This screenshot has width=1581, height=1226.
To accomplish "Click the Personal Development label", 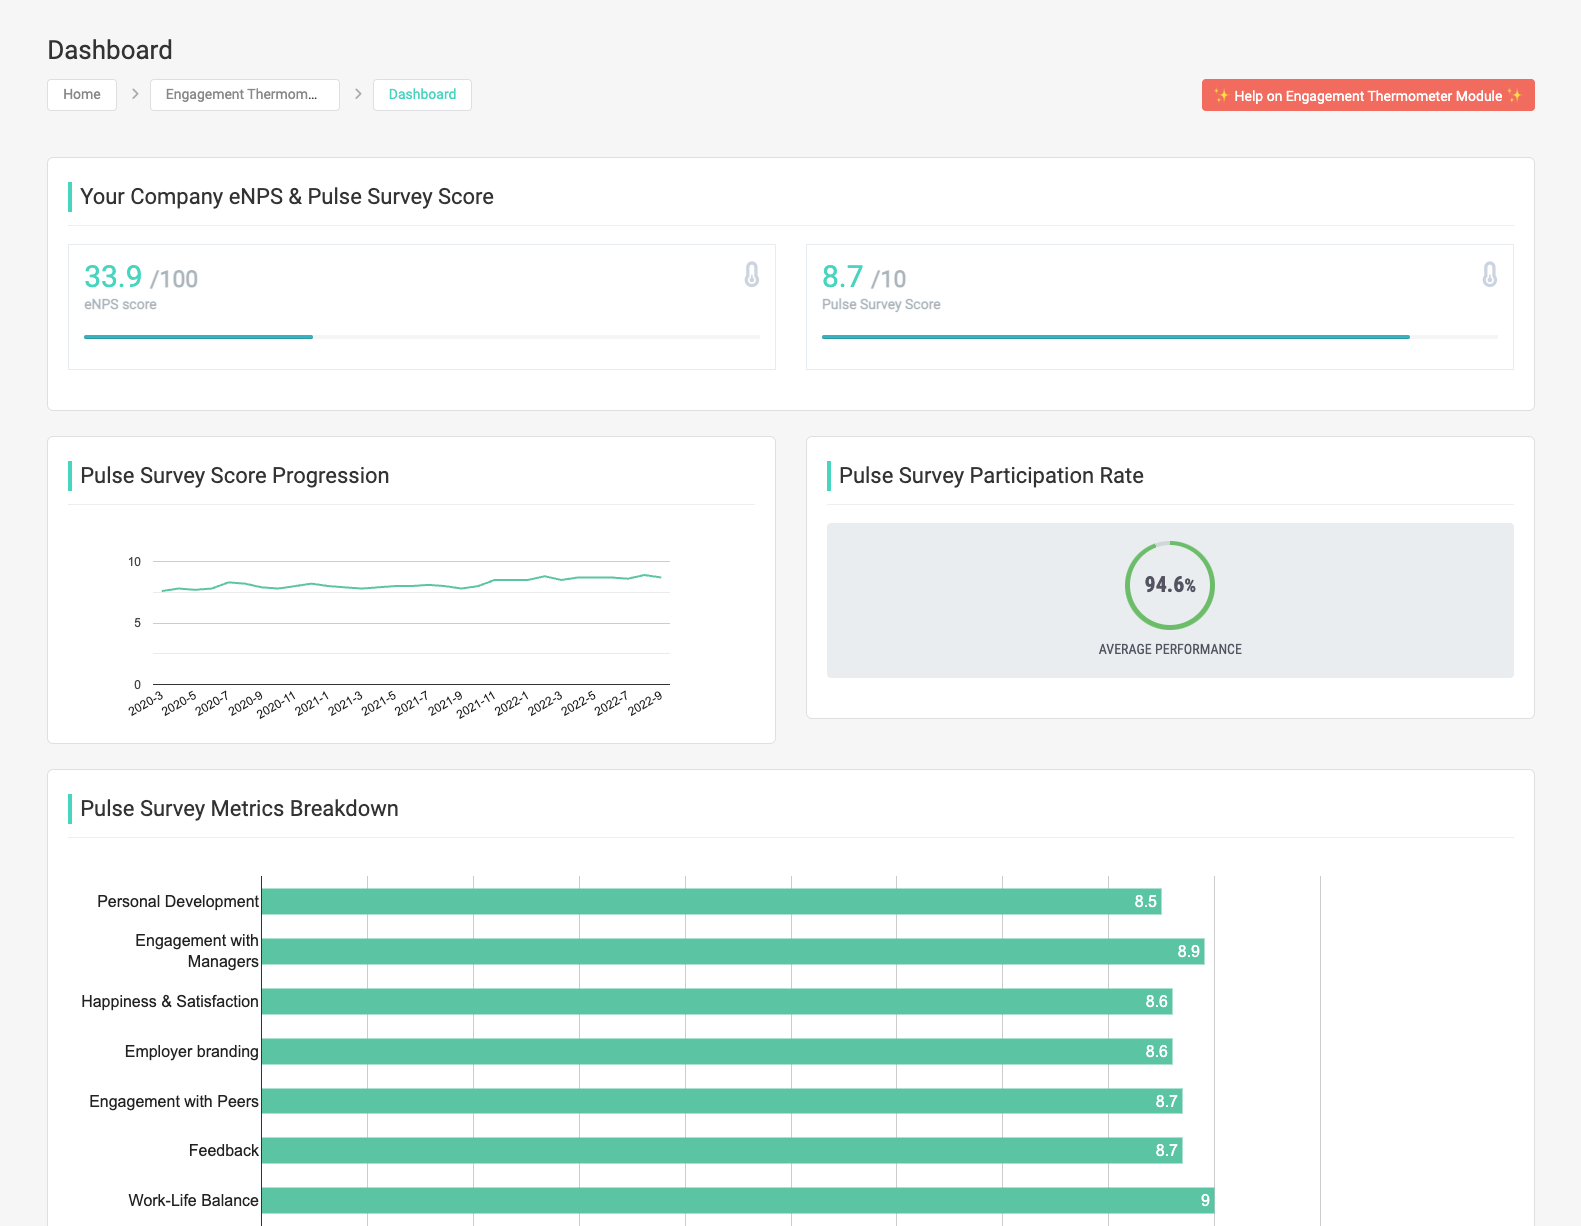I will click(178, 901).
